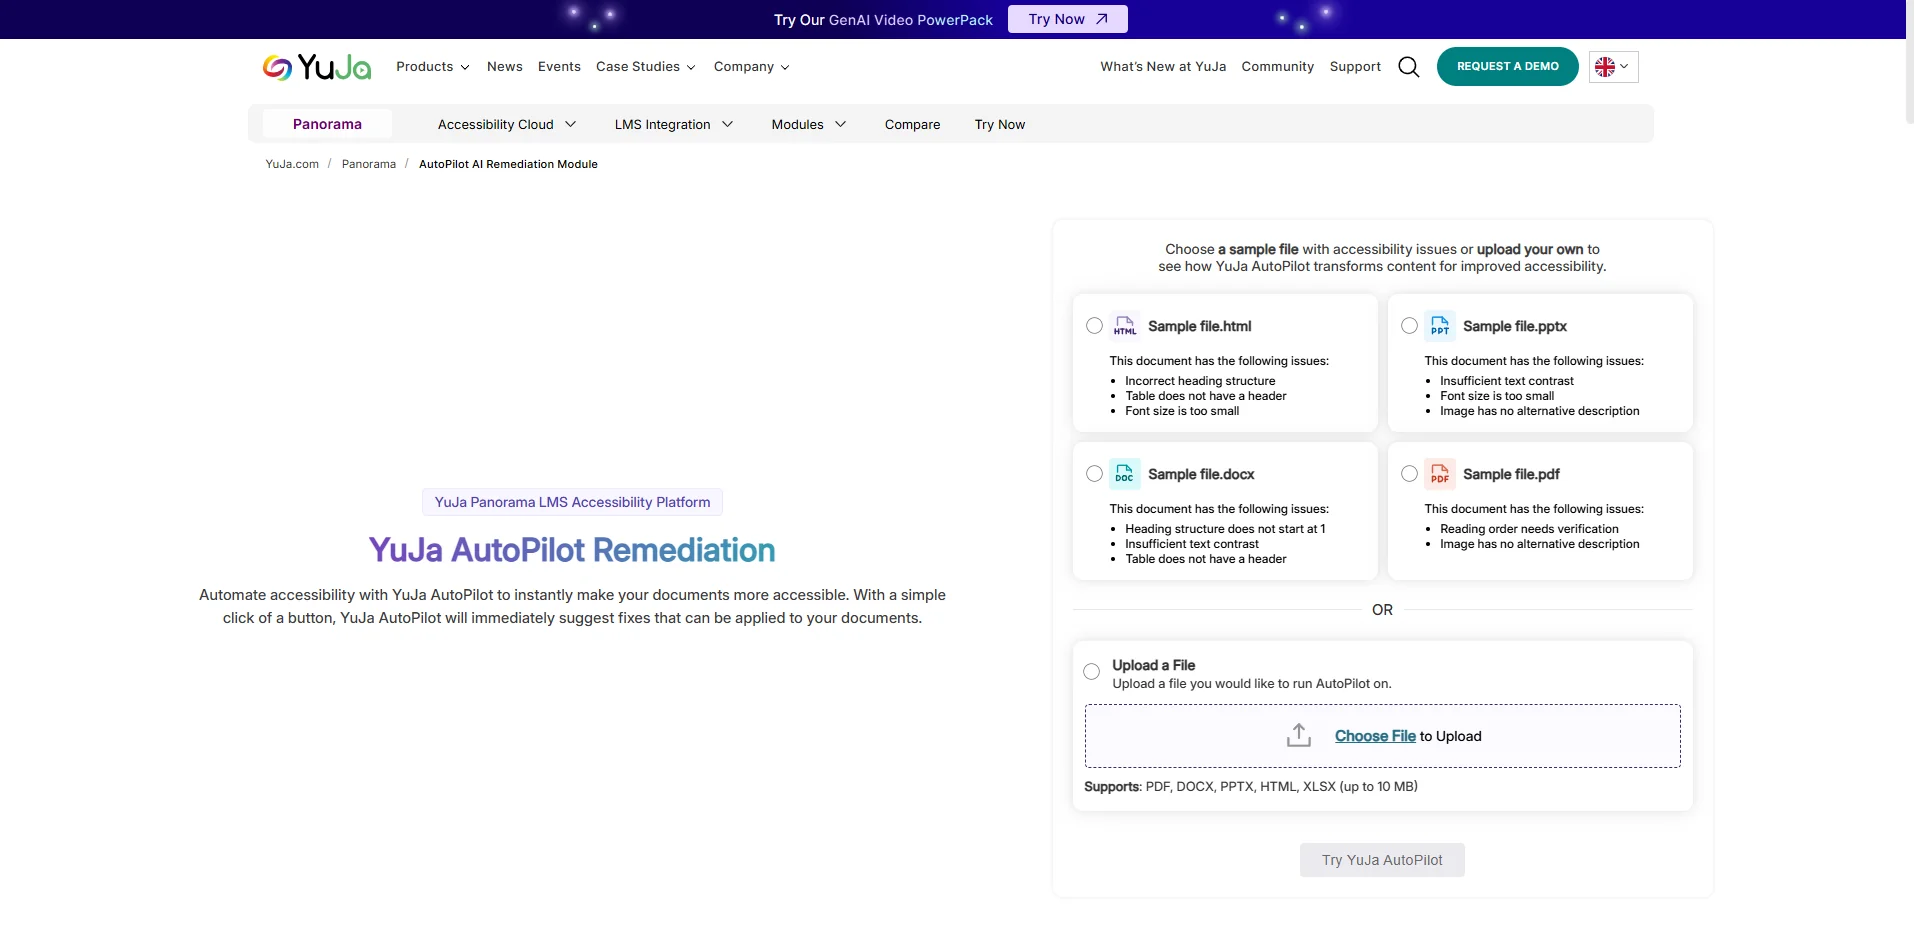Click the PDF file type icon
This screenshot has height=943, width=1914.
point(1439,474)
